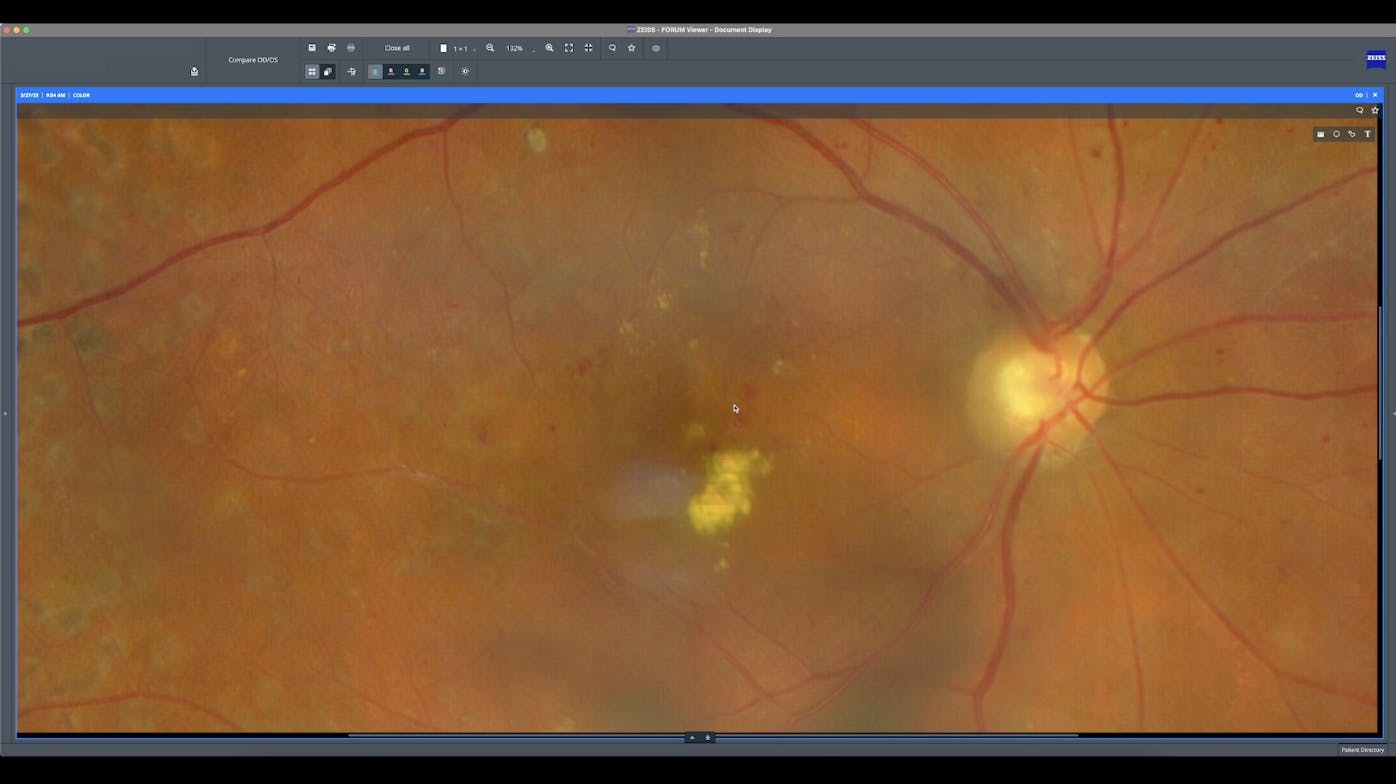1396x784 pixels.
Task: Activate the blue channel filter
Action: (421, 71)
